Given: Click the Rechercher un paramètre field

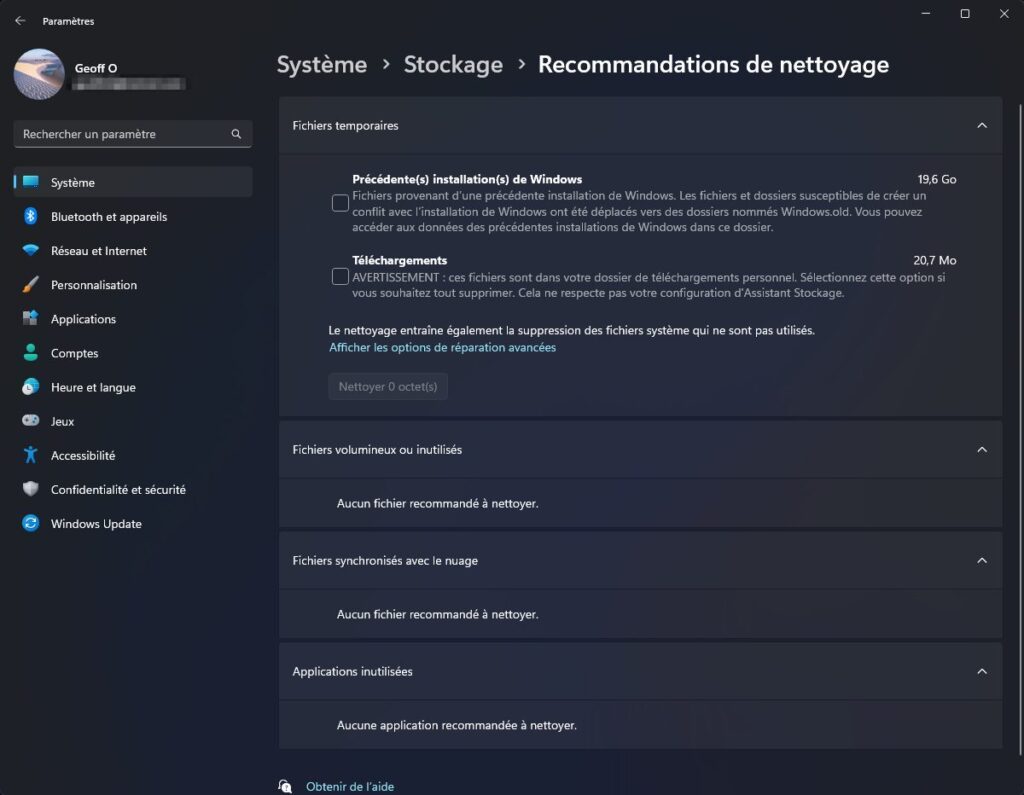Looking at the screenshot, I should [x=133, y=134].
